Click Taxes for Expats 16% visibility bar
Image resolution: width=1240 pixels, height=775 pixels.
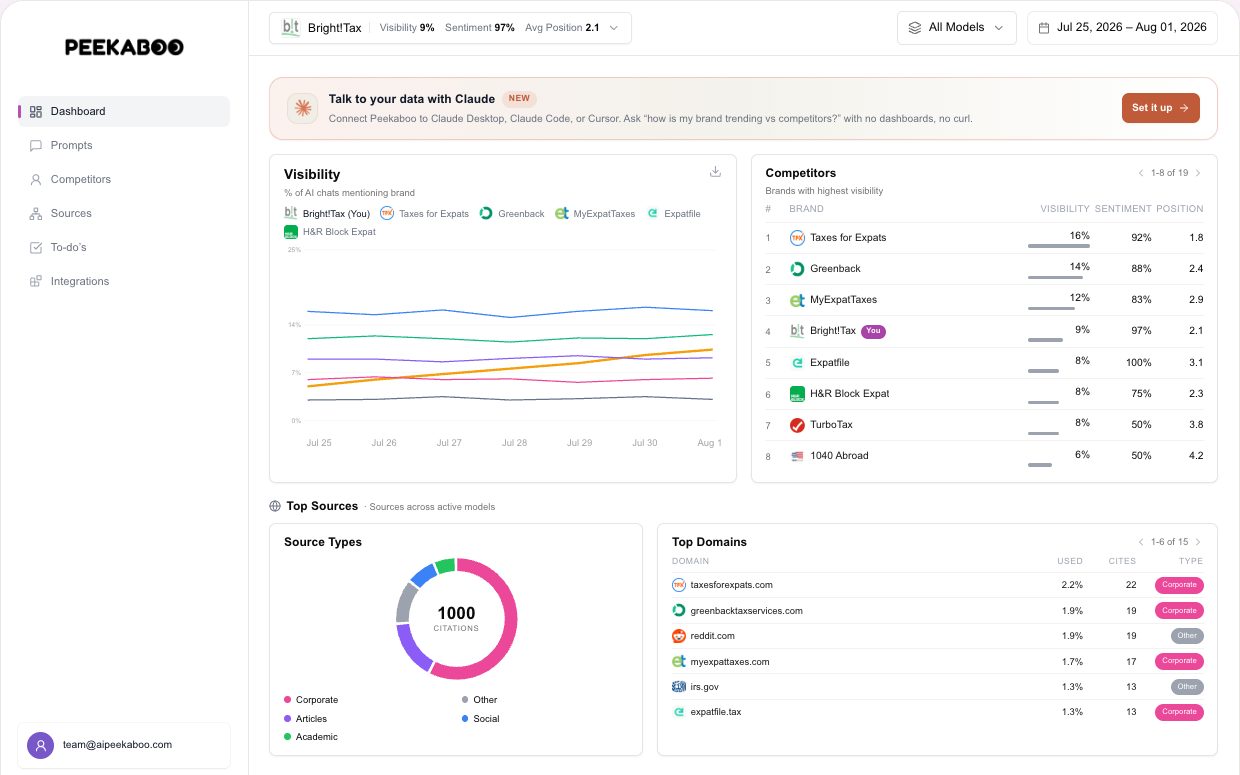1058,246
